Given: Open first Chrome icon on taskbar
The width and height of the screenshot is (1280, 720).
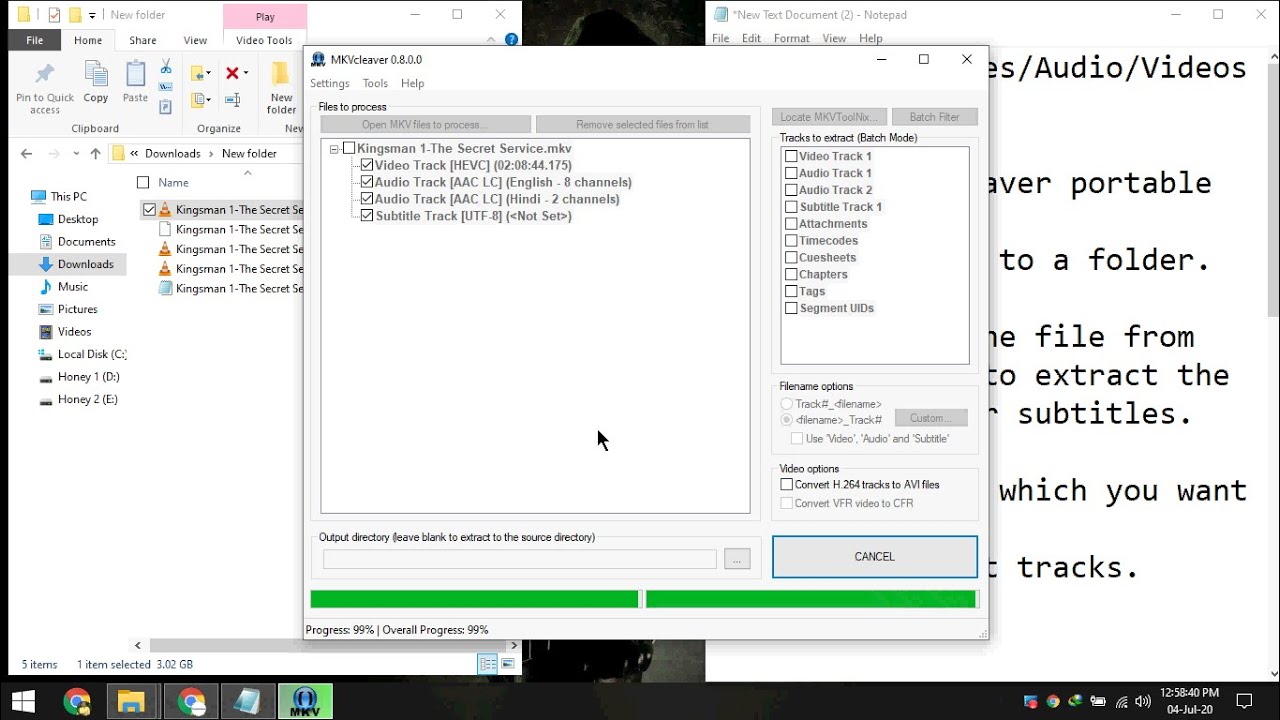Looking at the screenshot, I should [77, 701].
